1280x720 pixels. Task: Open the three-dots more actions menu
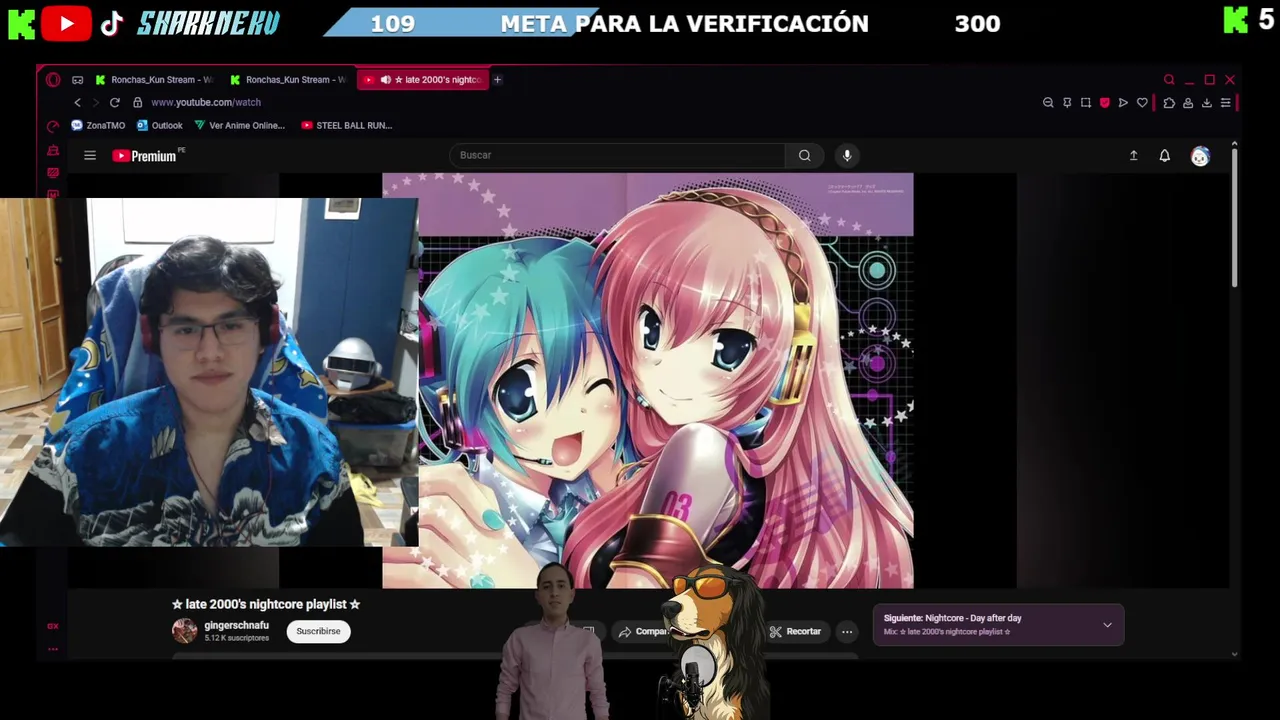click(847, 631)
